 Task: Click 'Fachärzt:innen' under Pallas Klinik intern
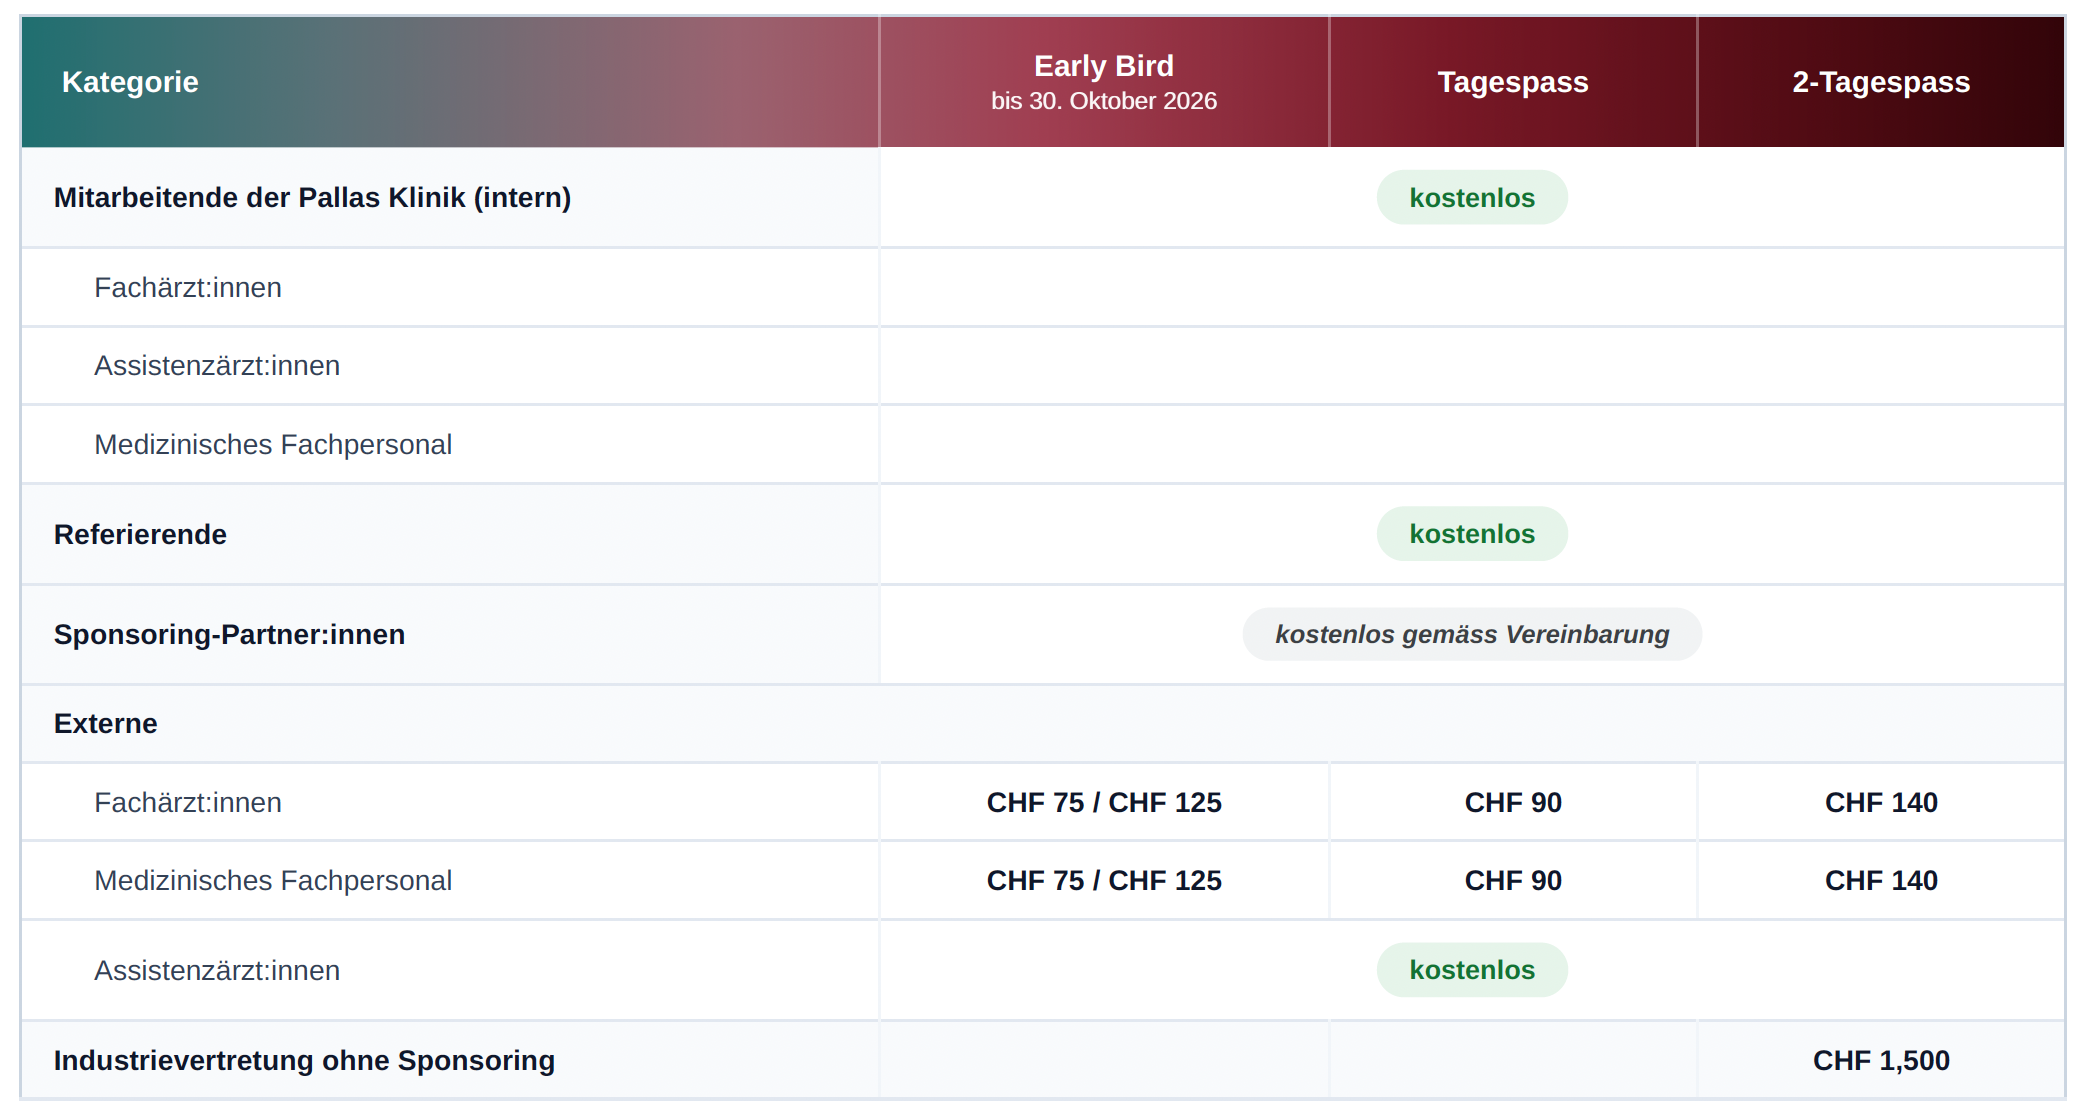[x=188, y=288]
